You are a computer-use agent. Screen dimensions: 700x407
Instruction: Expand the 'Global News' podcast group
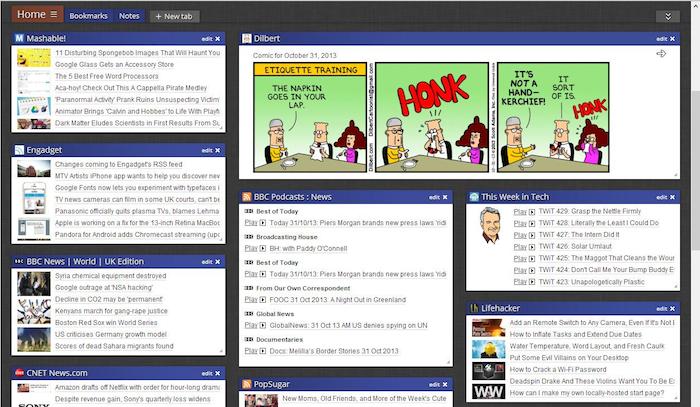click(270, 314)
